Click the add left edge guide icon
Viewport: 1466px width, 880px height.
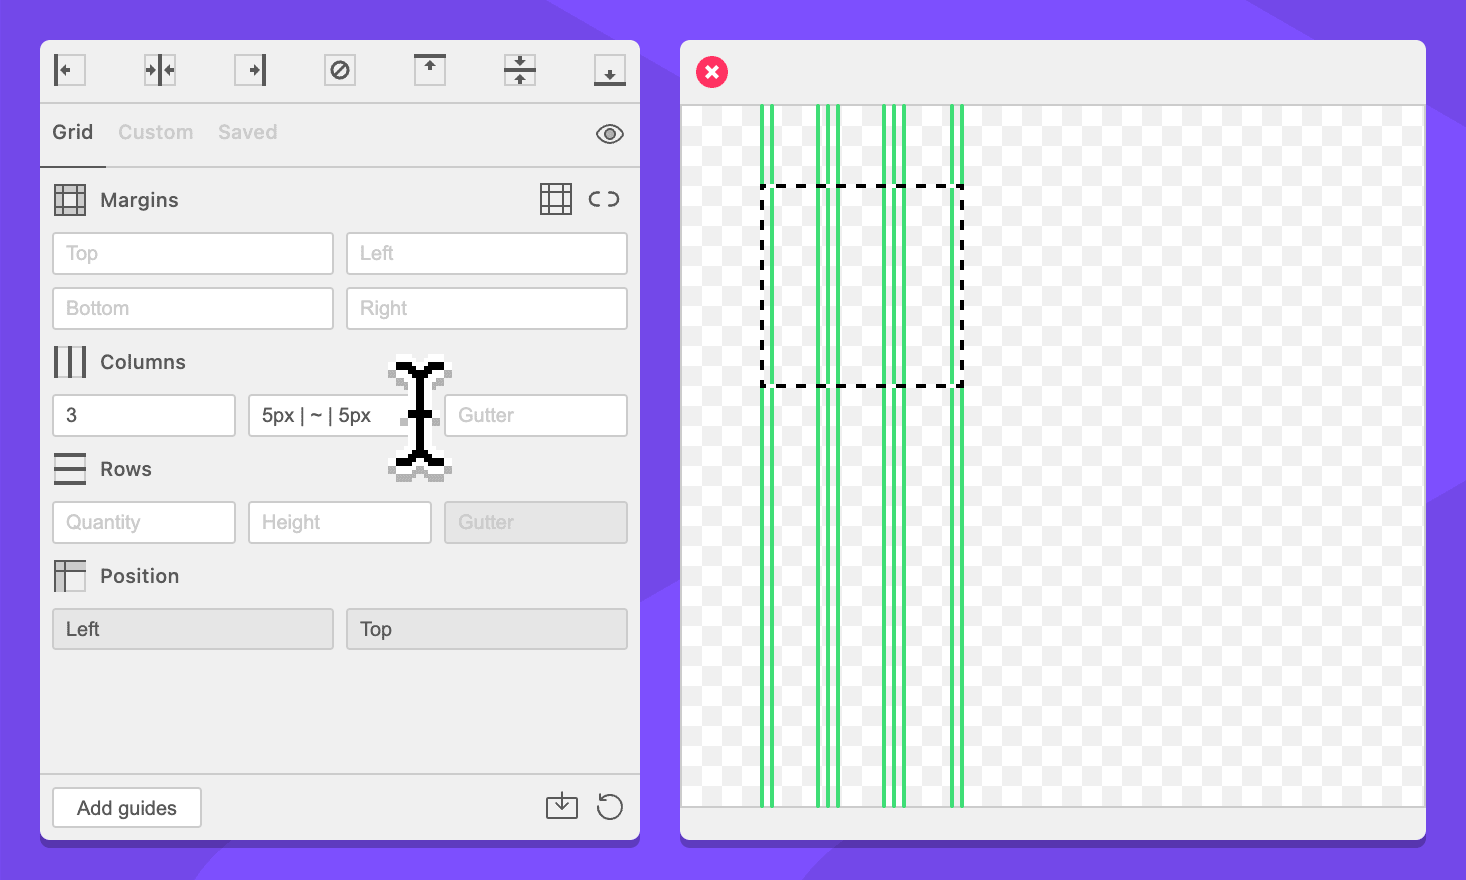[69, 70]
